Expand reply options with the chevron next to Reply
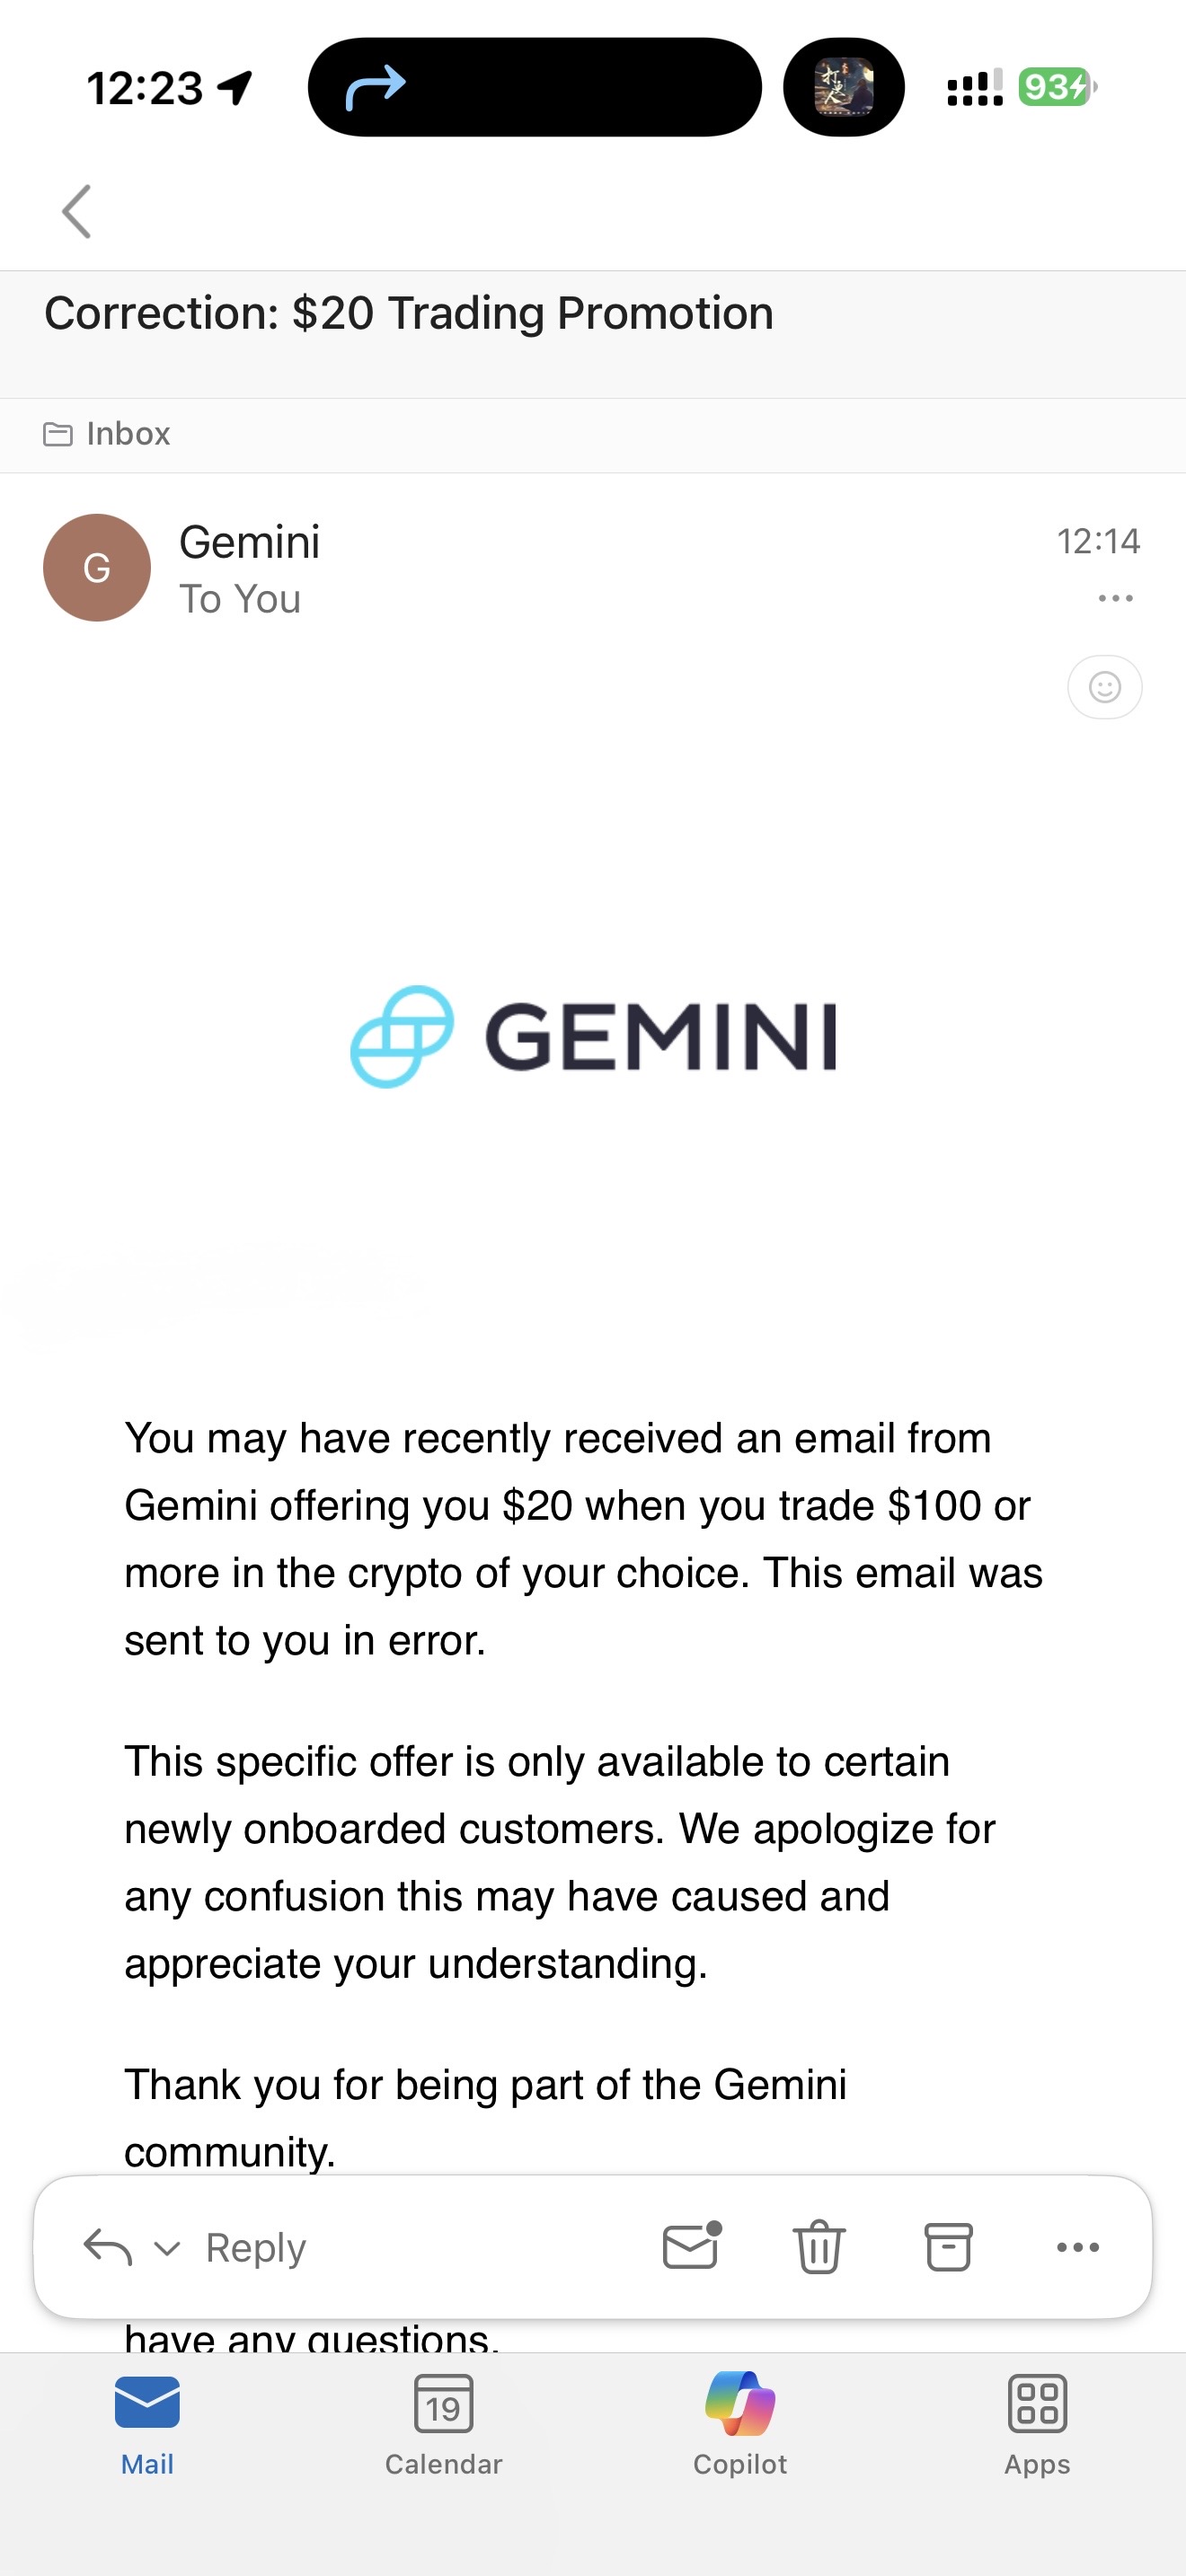The height and width of the screenshot is (2576, 1186). (x=166, y=2247)
